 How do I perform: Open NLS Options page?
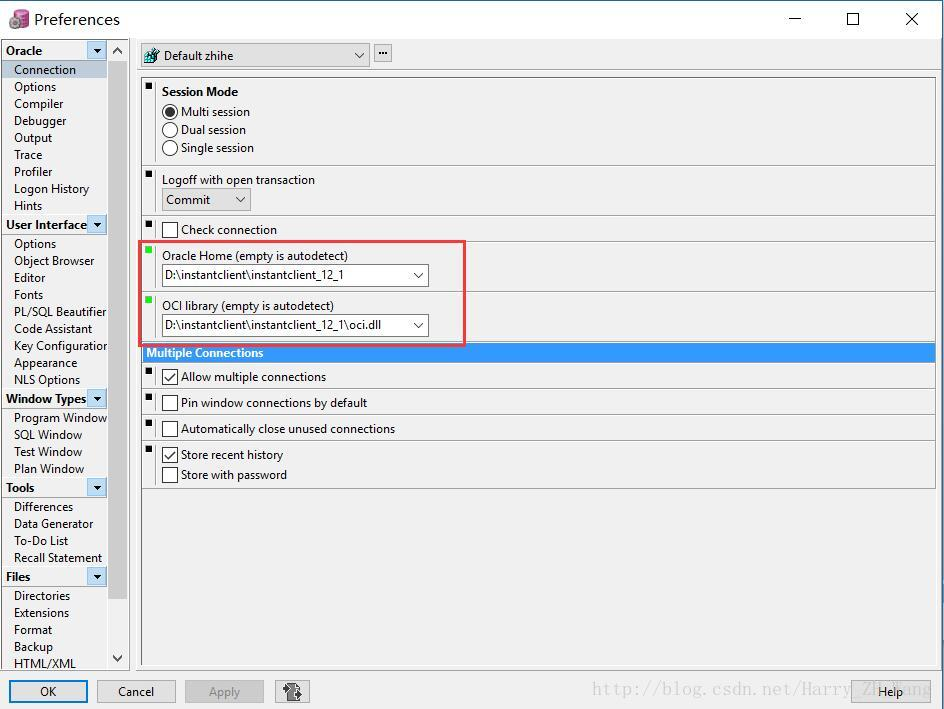47,380
